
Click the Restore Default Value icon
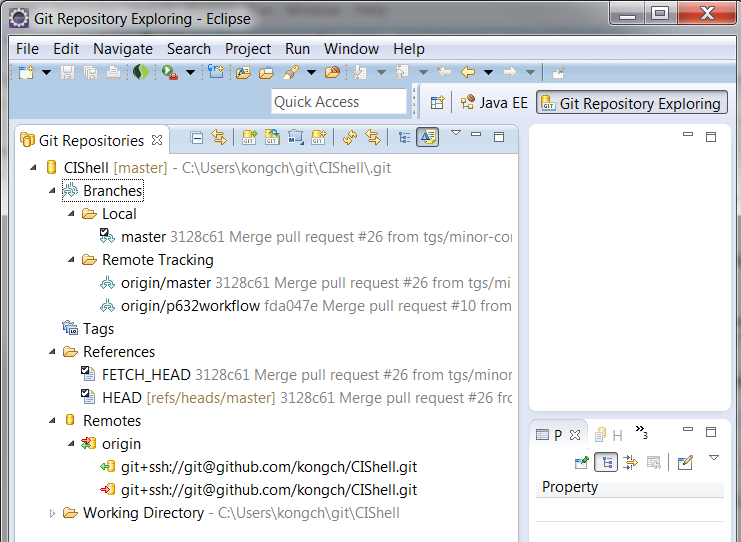654,462
